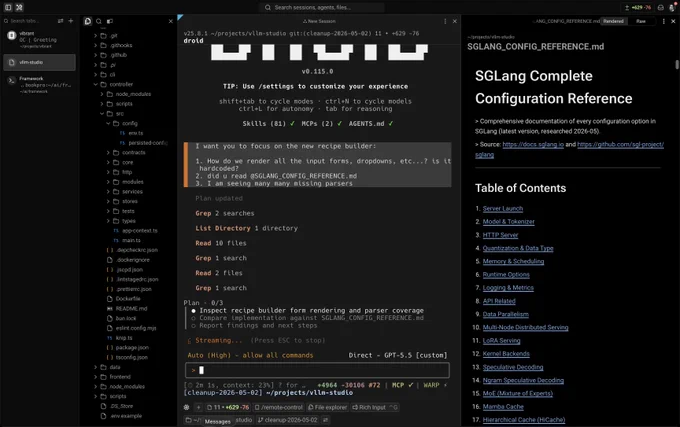Click the global Search sessions, agents, files bar
Image resolution: width=680 pixels, height=427 pixels.
point(321,7)
